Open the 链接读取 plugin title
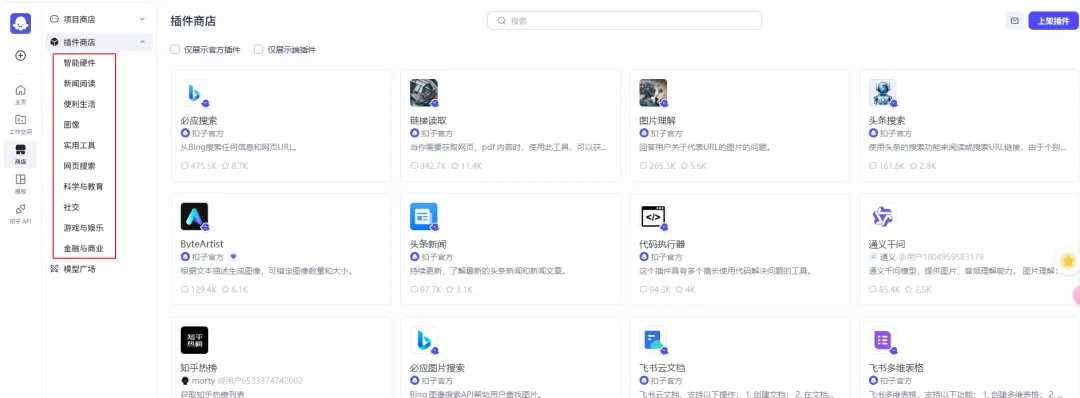 coord(429,121)
